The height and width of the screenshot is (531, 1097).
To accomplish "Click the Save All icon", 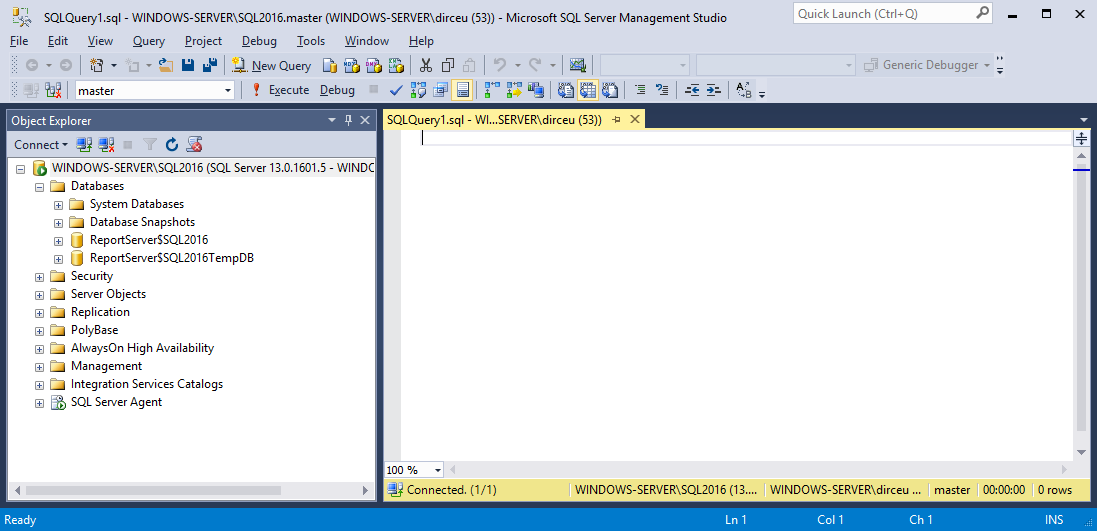I will tap(208, 65).
